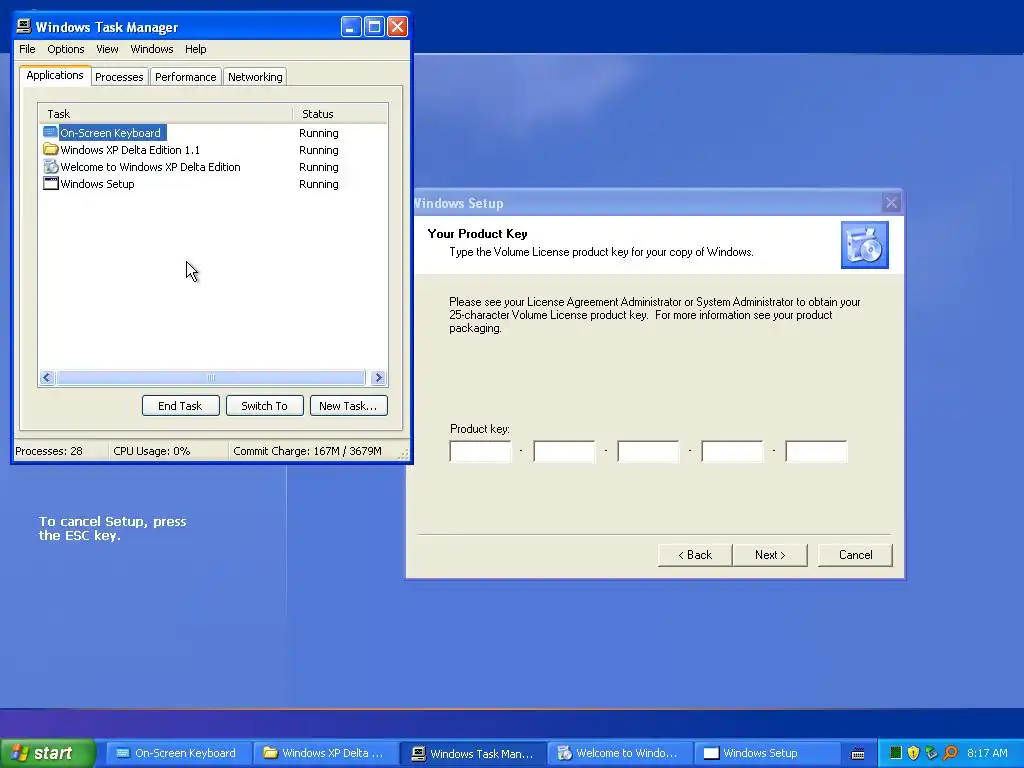The width and height of the screenshot is (1024, 768).
Task: Select Windows XP Delta Edition 1.1 task
Action: tap(213, 150)
